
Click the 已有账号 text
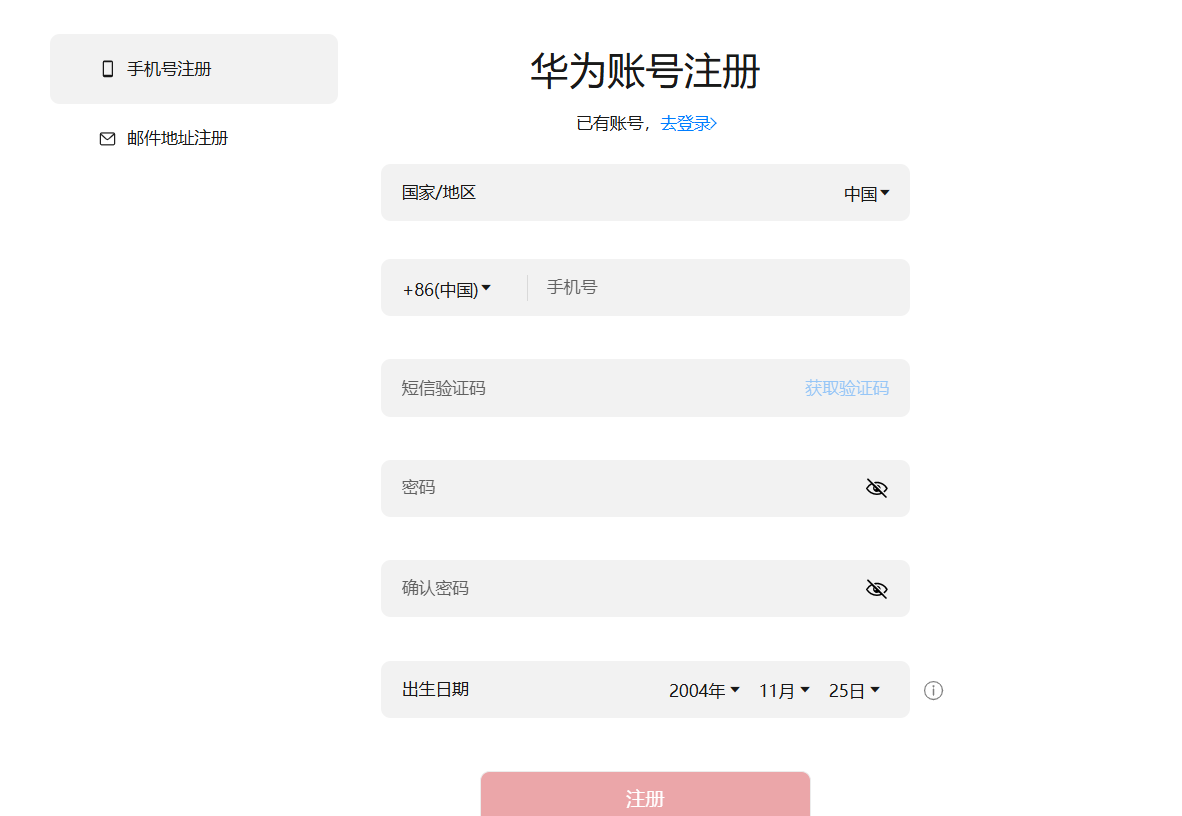610,123
